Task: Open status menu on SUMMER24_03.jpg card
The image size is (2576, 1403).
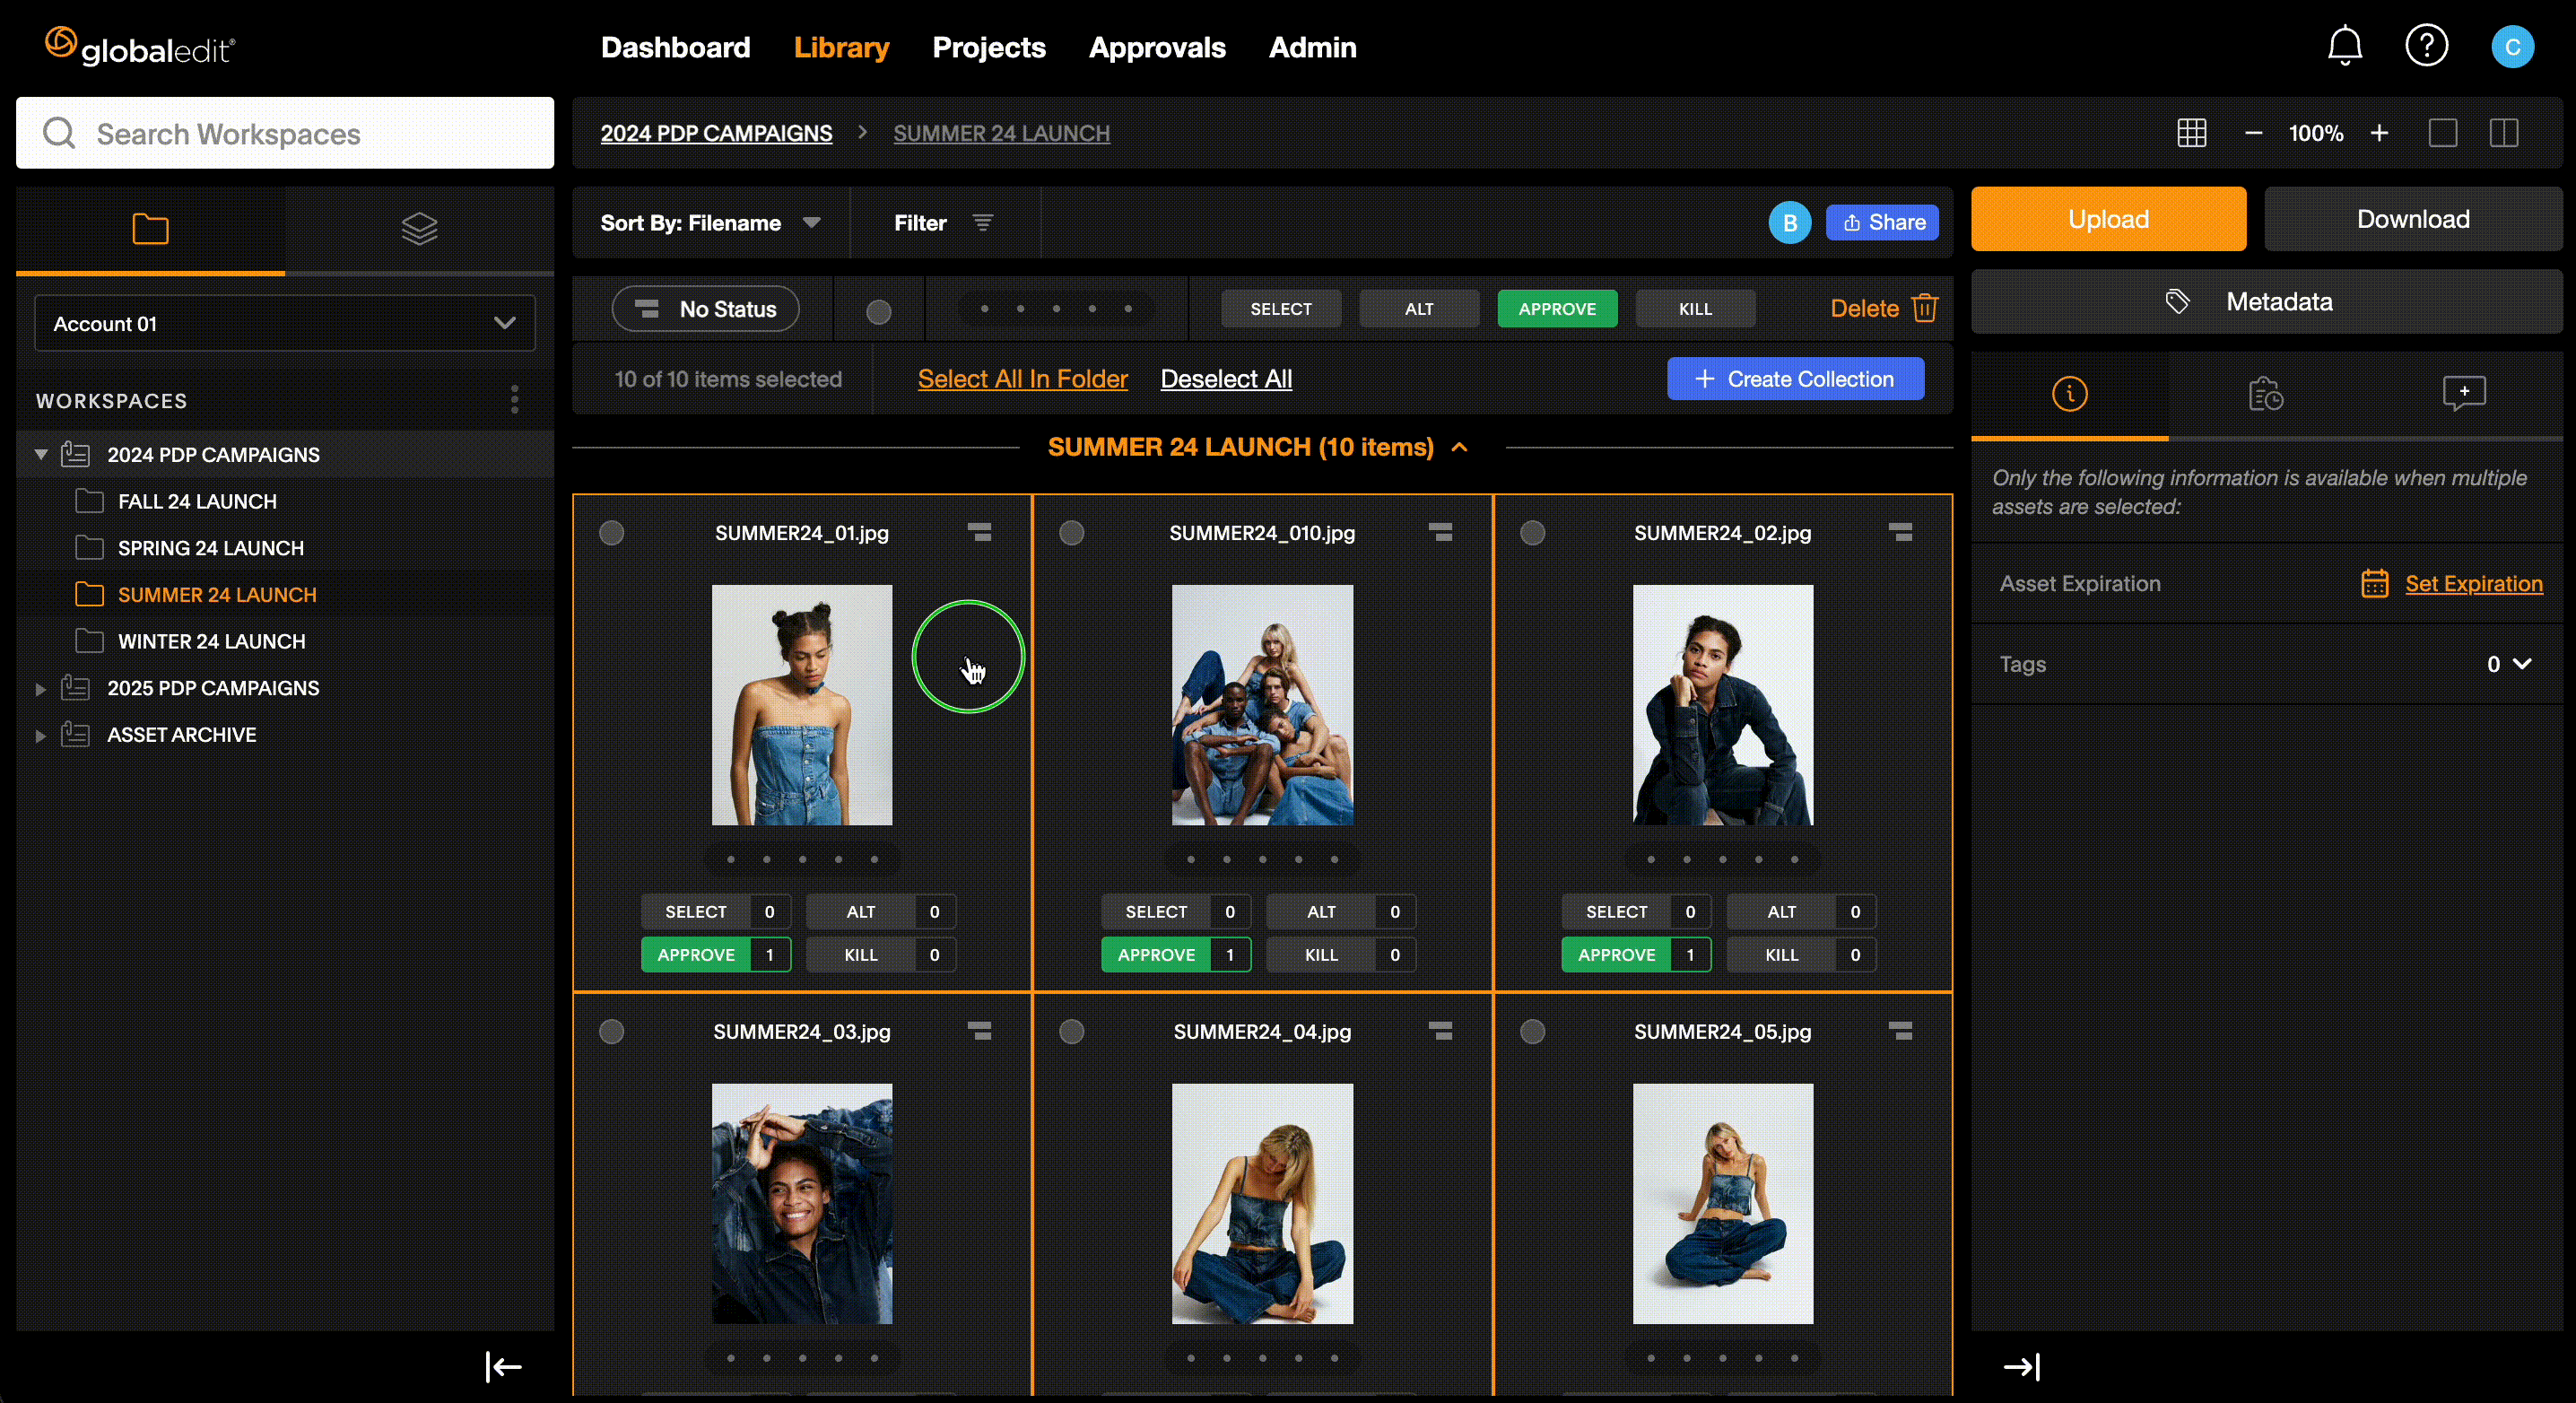Action: click(x=979, y=1031)
